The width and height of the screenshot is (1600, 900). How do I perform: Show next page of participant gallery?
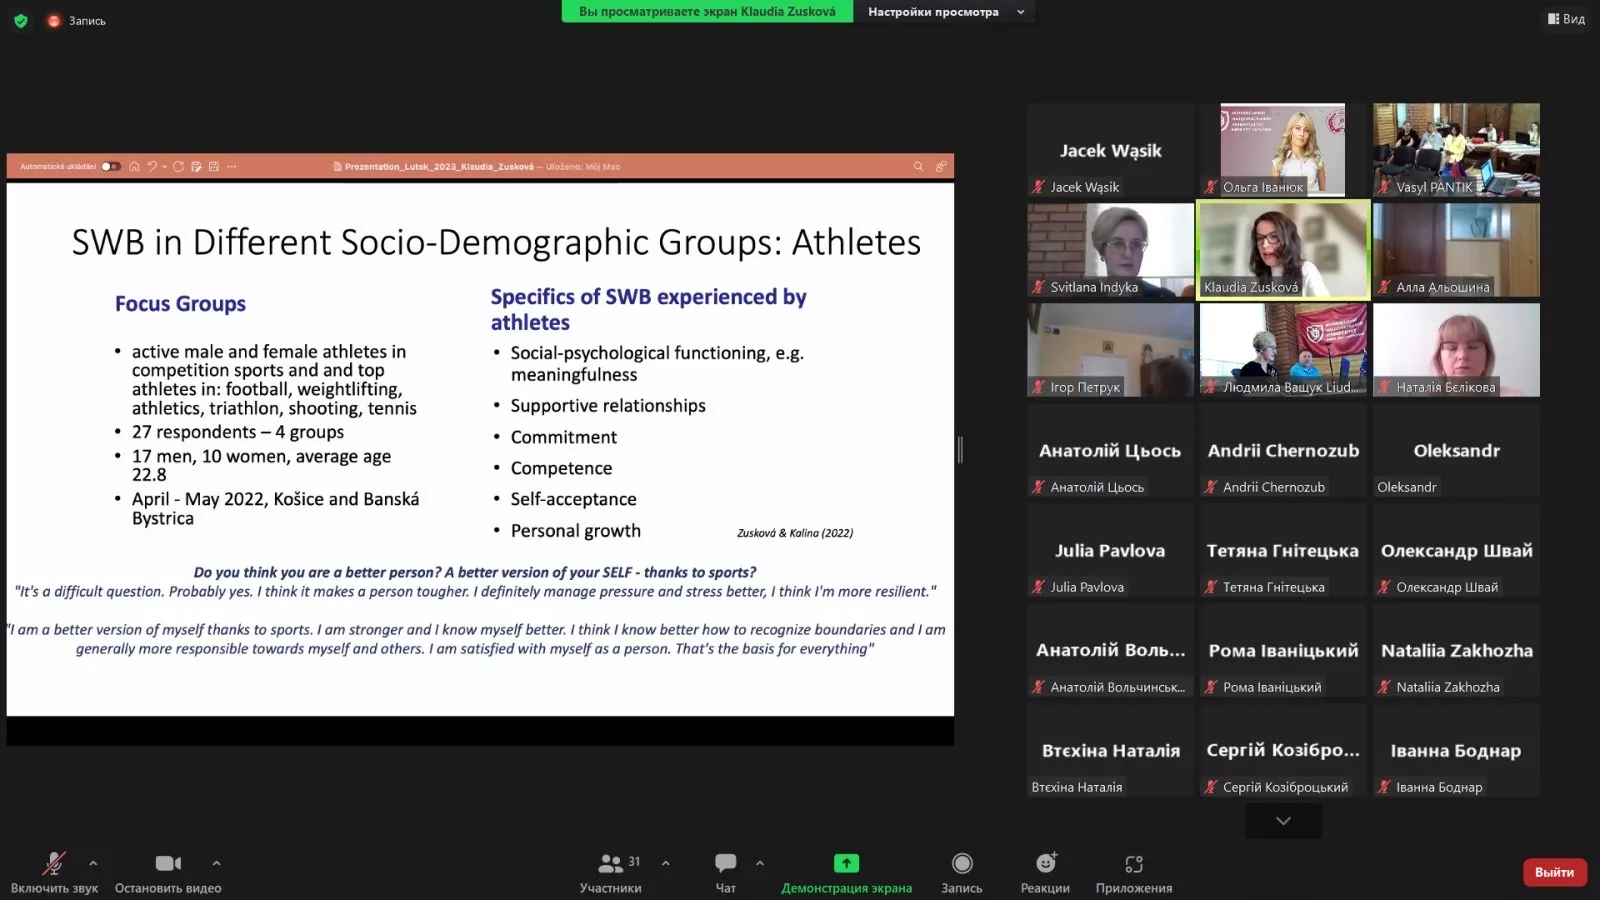click(1283, 821)
